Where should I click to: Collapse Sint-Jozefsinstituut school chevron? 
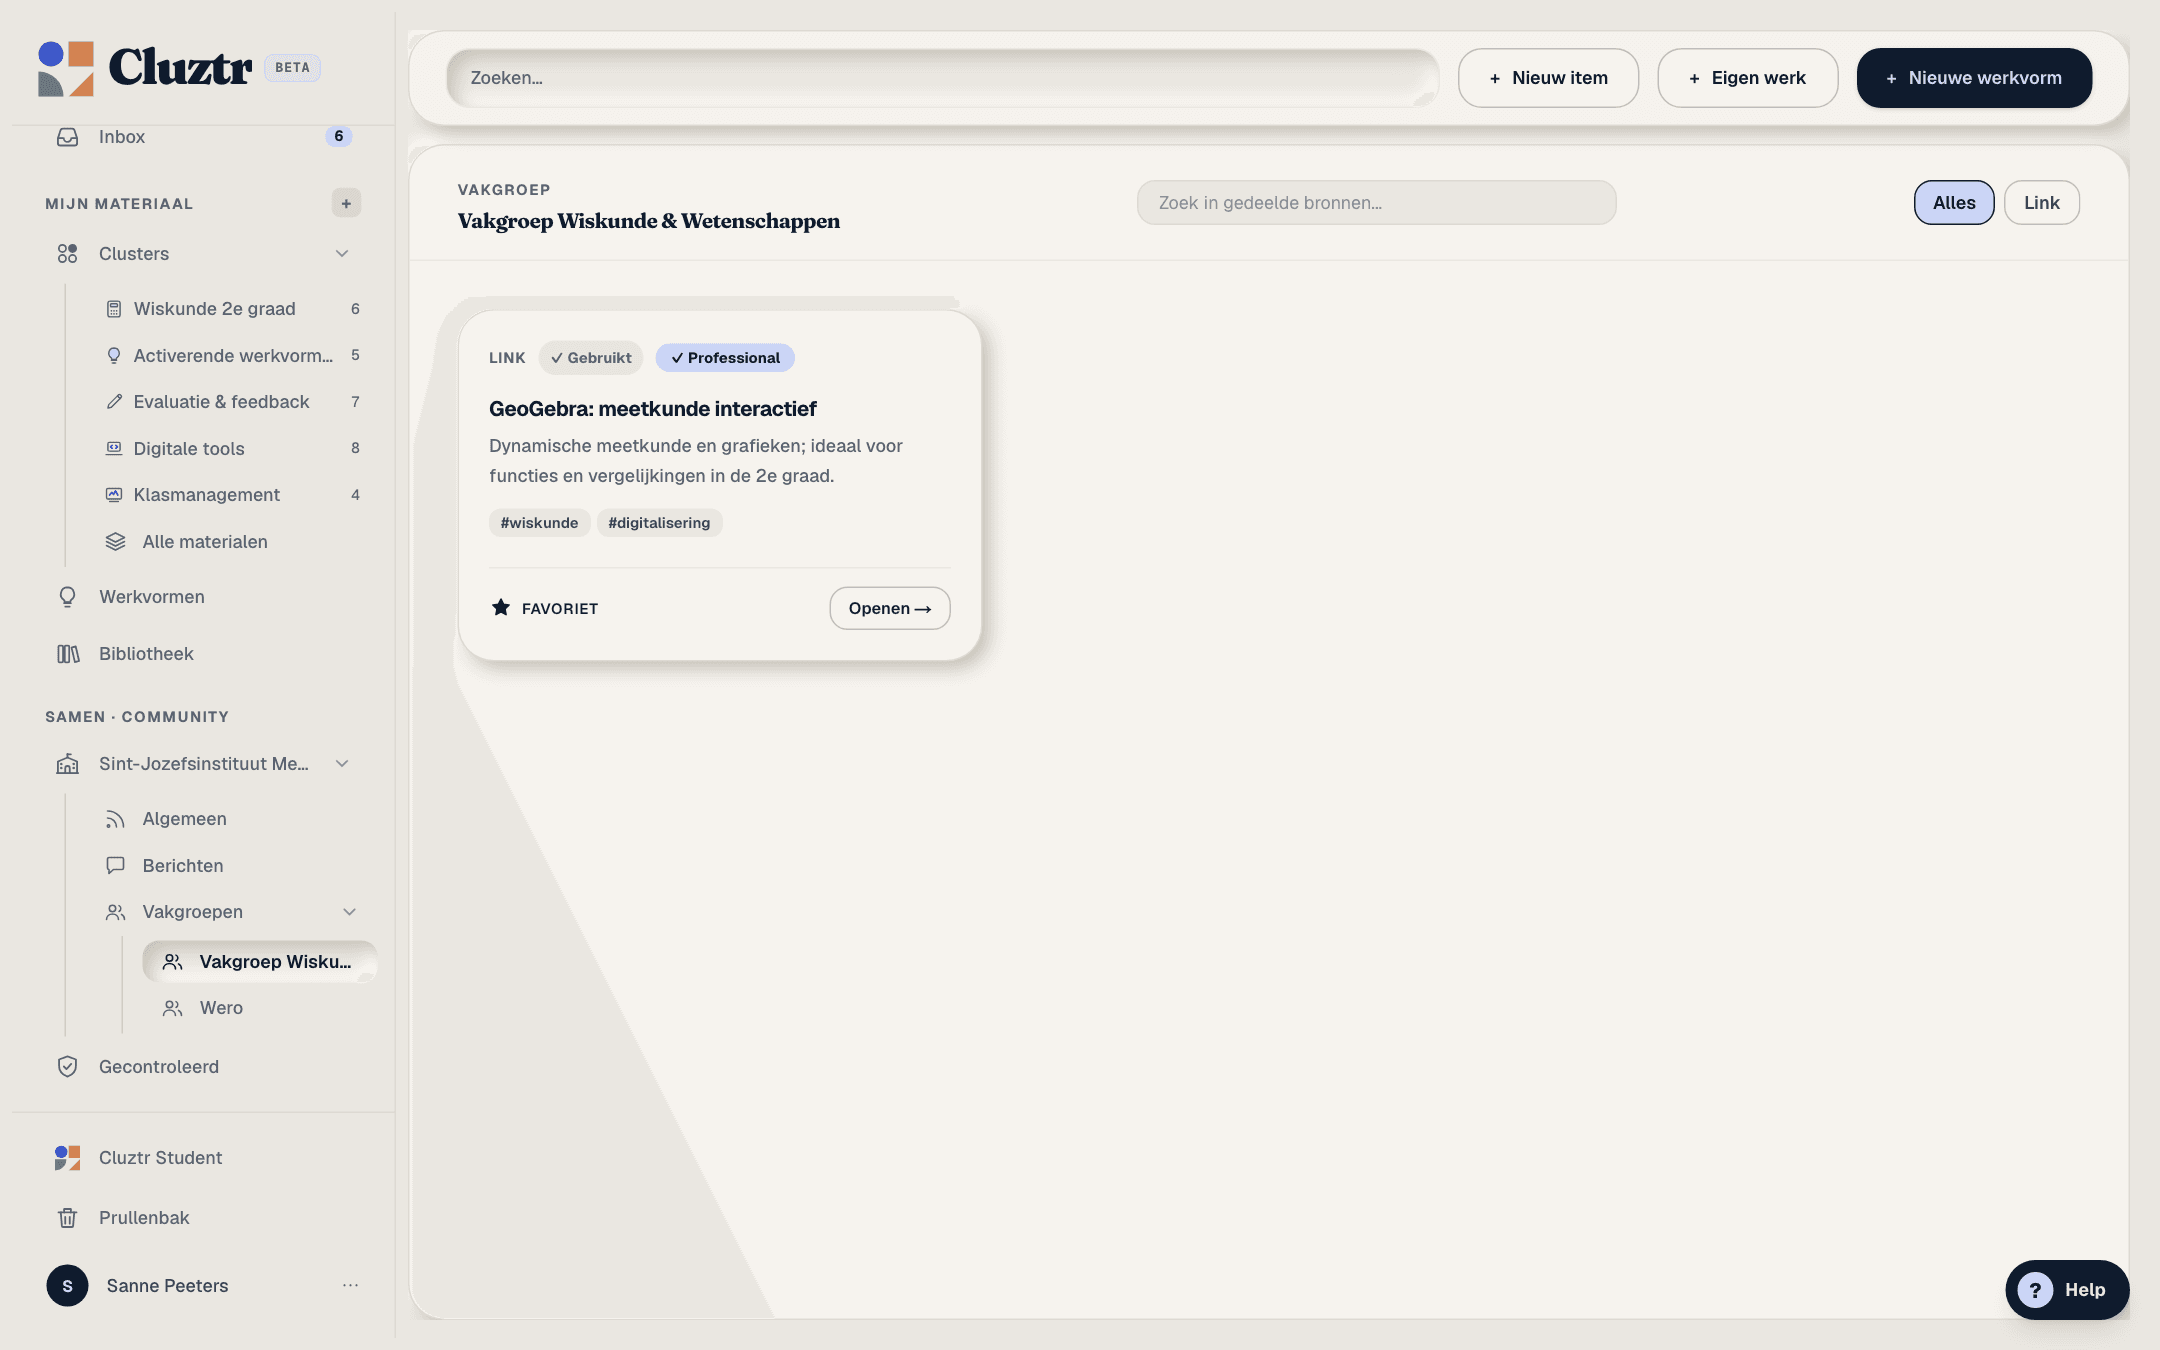[342, 764]
